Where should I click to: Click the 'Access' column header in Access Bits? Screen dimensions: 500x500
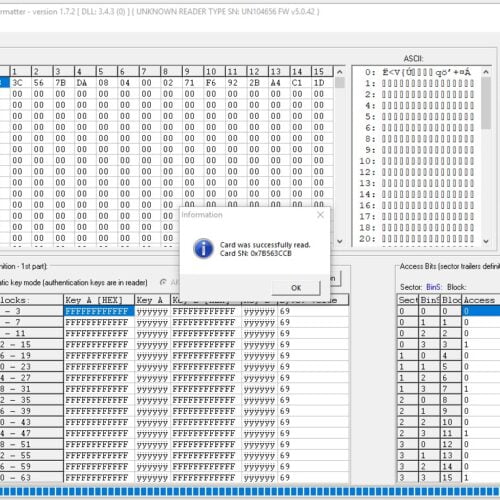[481, 300]
